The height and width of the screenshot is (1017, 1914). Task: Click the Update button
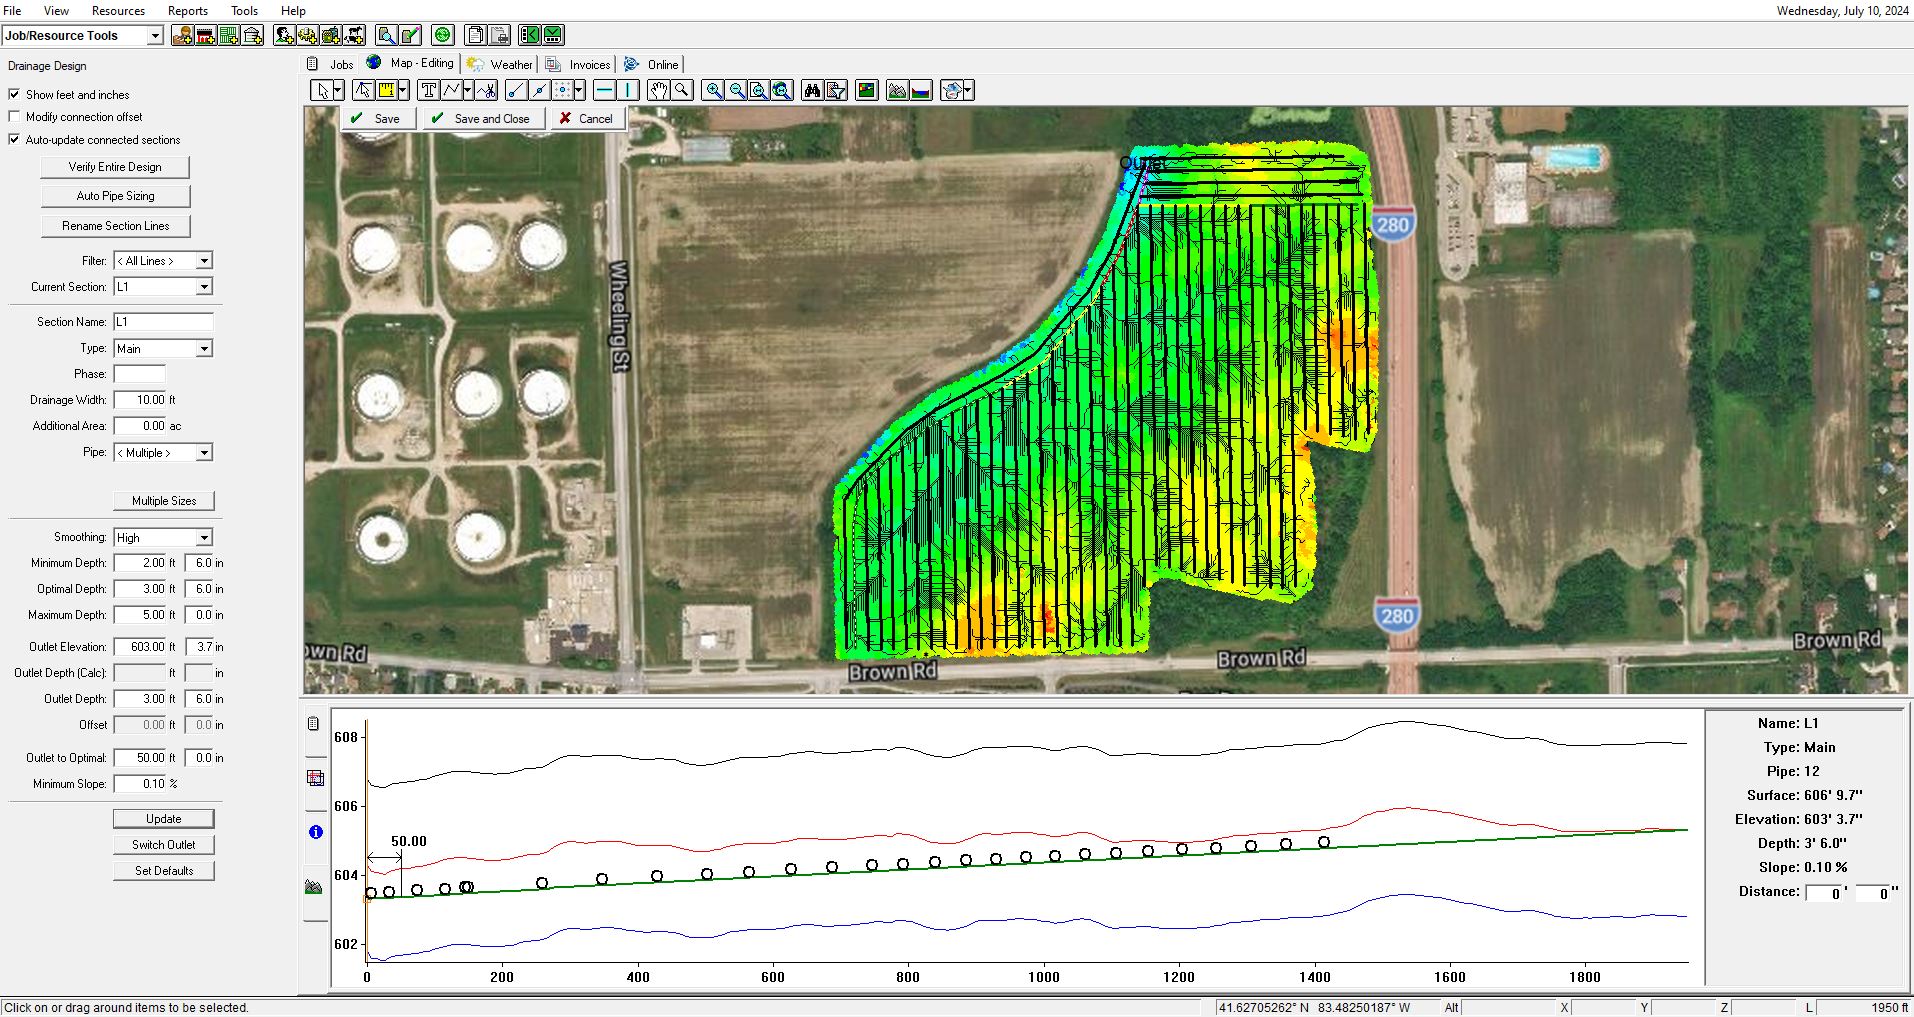tap(164, 819)
